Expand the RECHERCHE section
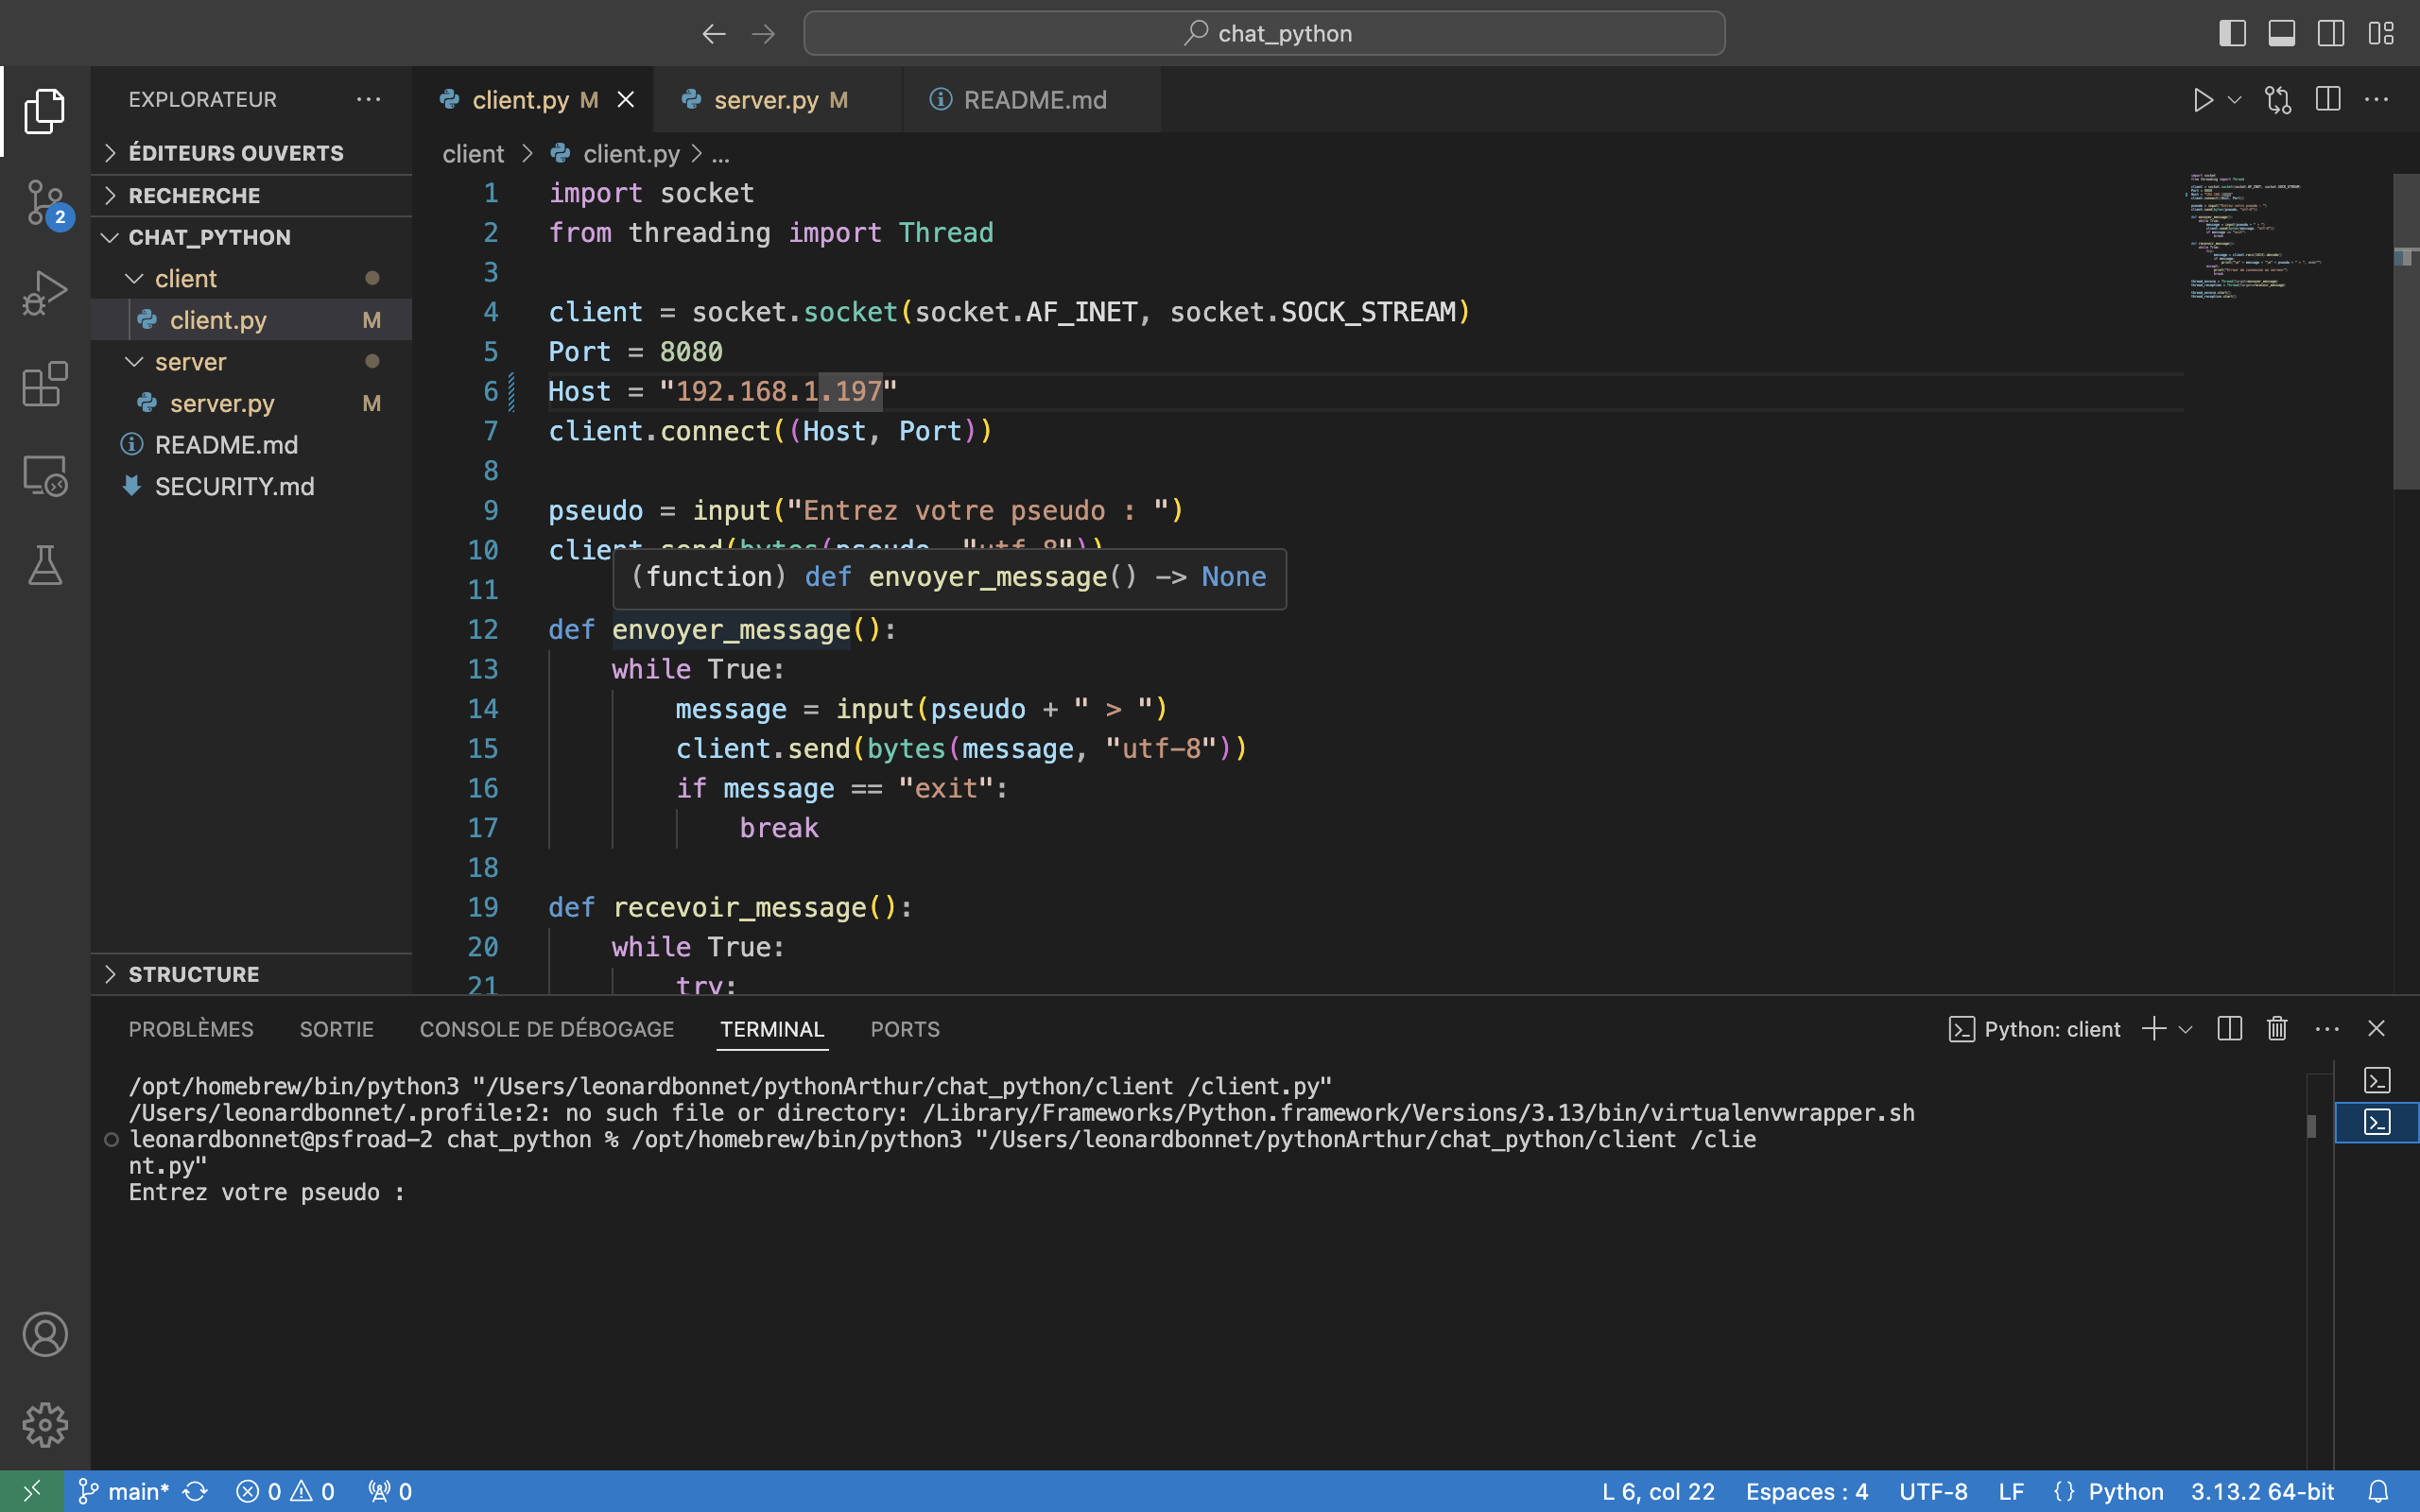The width and height of the screenshot is (2420, 1512). click(x=251, y=196)
